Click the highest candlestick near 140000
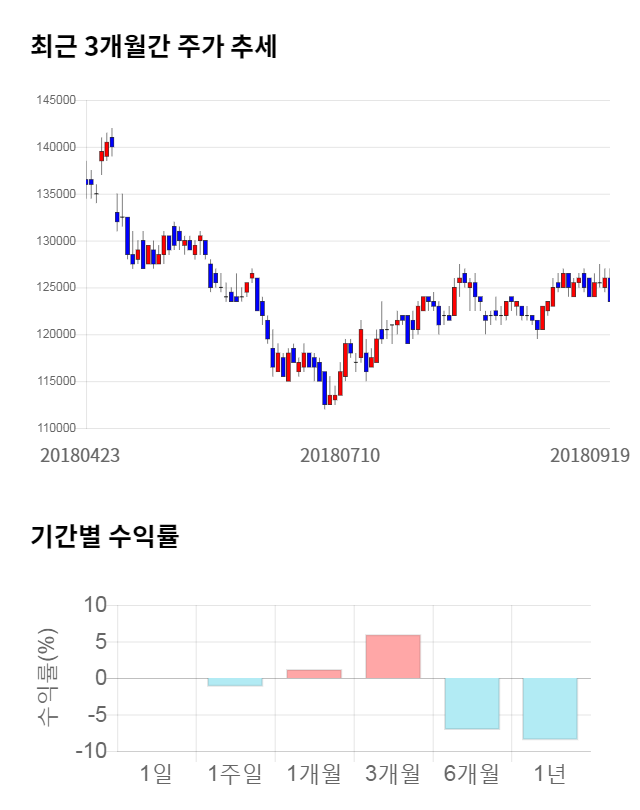The image size is (640, 810). tap(112, 141)
